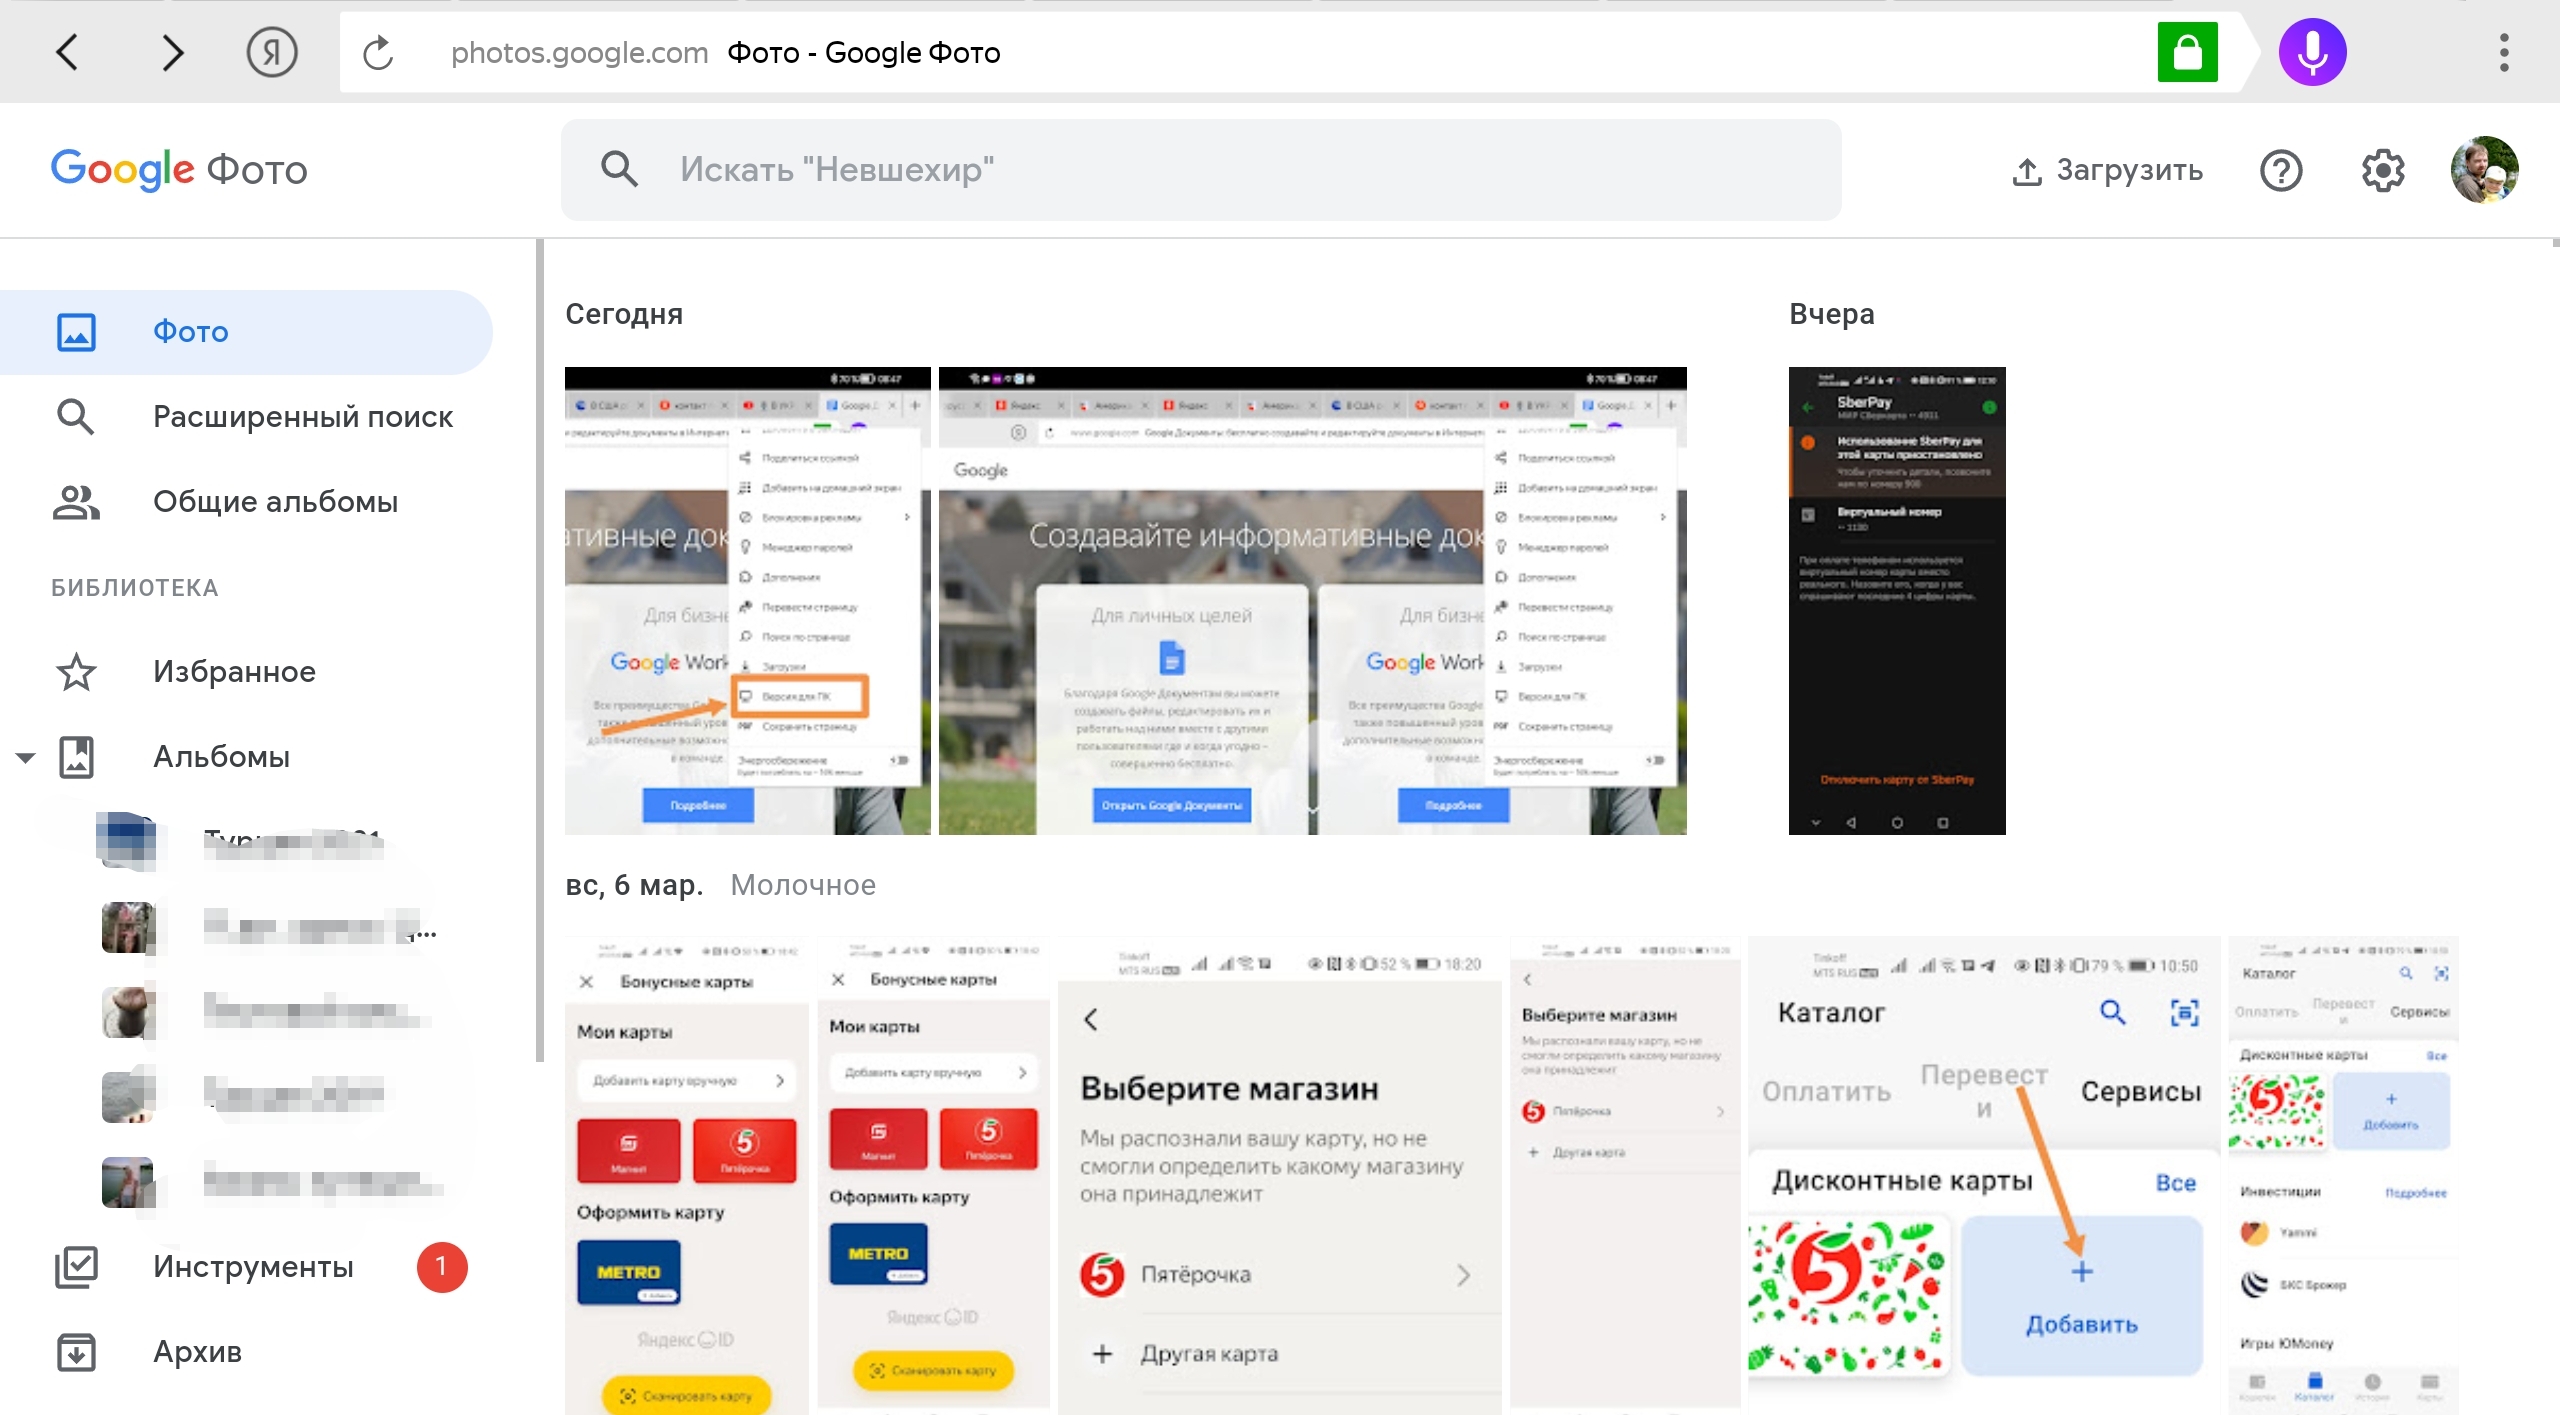Image resolution: width=2560 pixels, height=1415 pixels.
Task: Click the magnifier icon in search box
Action: click(x=619, y=169)
